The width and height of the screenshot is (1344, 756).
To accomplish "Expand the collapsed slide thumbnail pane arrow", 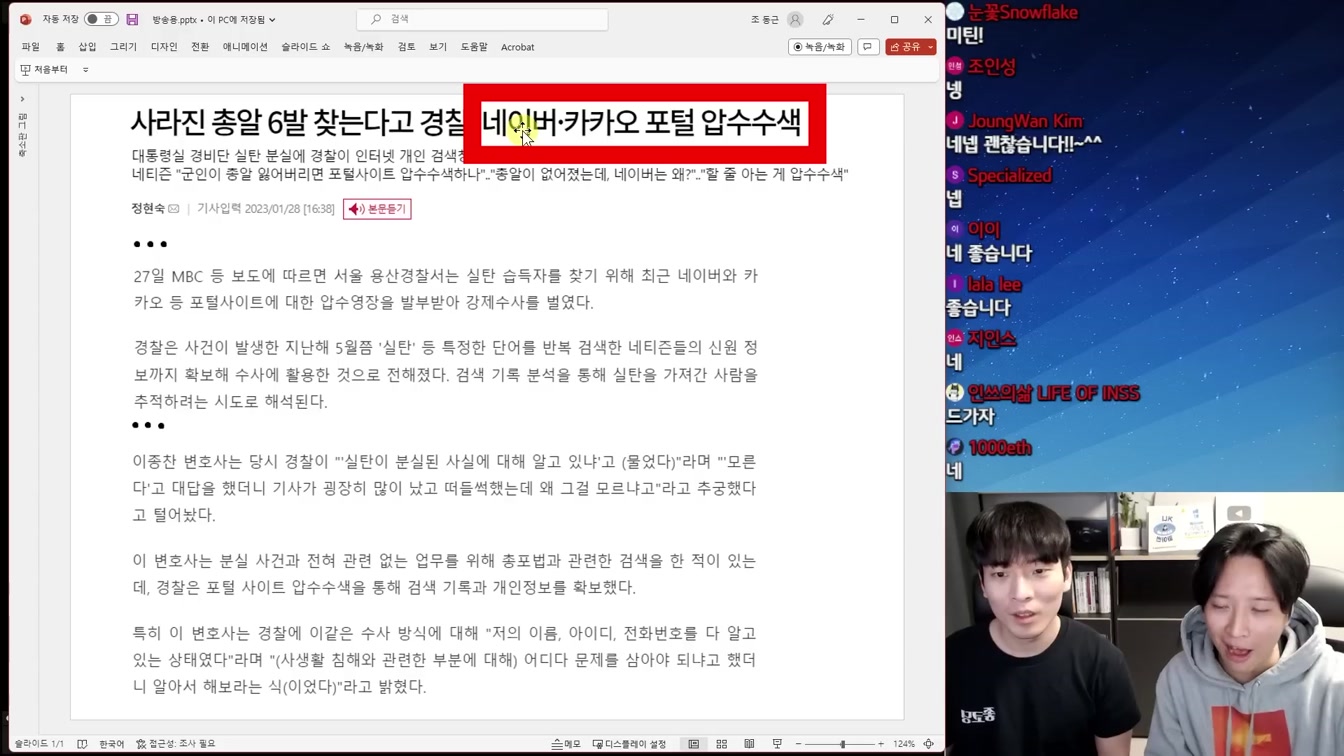I will [x=22, y=99].
